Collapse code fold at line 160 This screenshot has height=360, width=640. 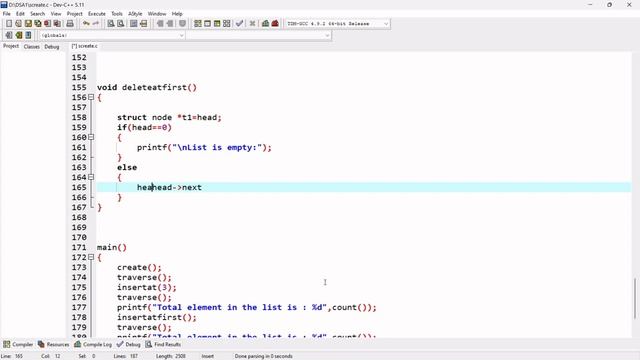click(x=91, y=138)
